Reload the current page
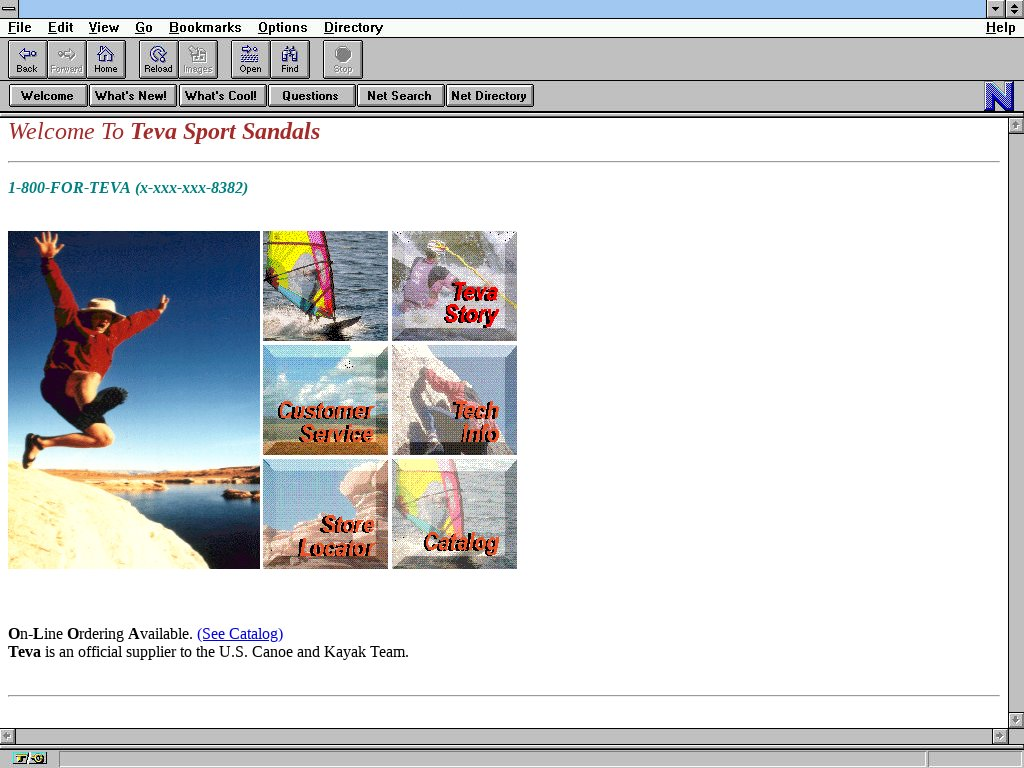Viewport: 1024px width, 768px height. coord(158,59)
